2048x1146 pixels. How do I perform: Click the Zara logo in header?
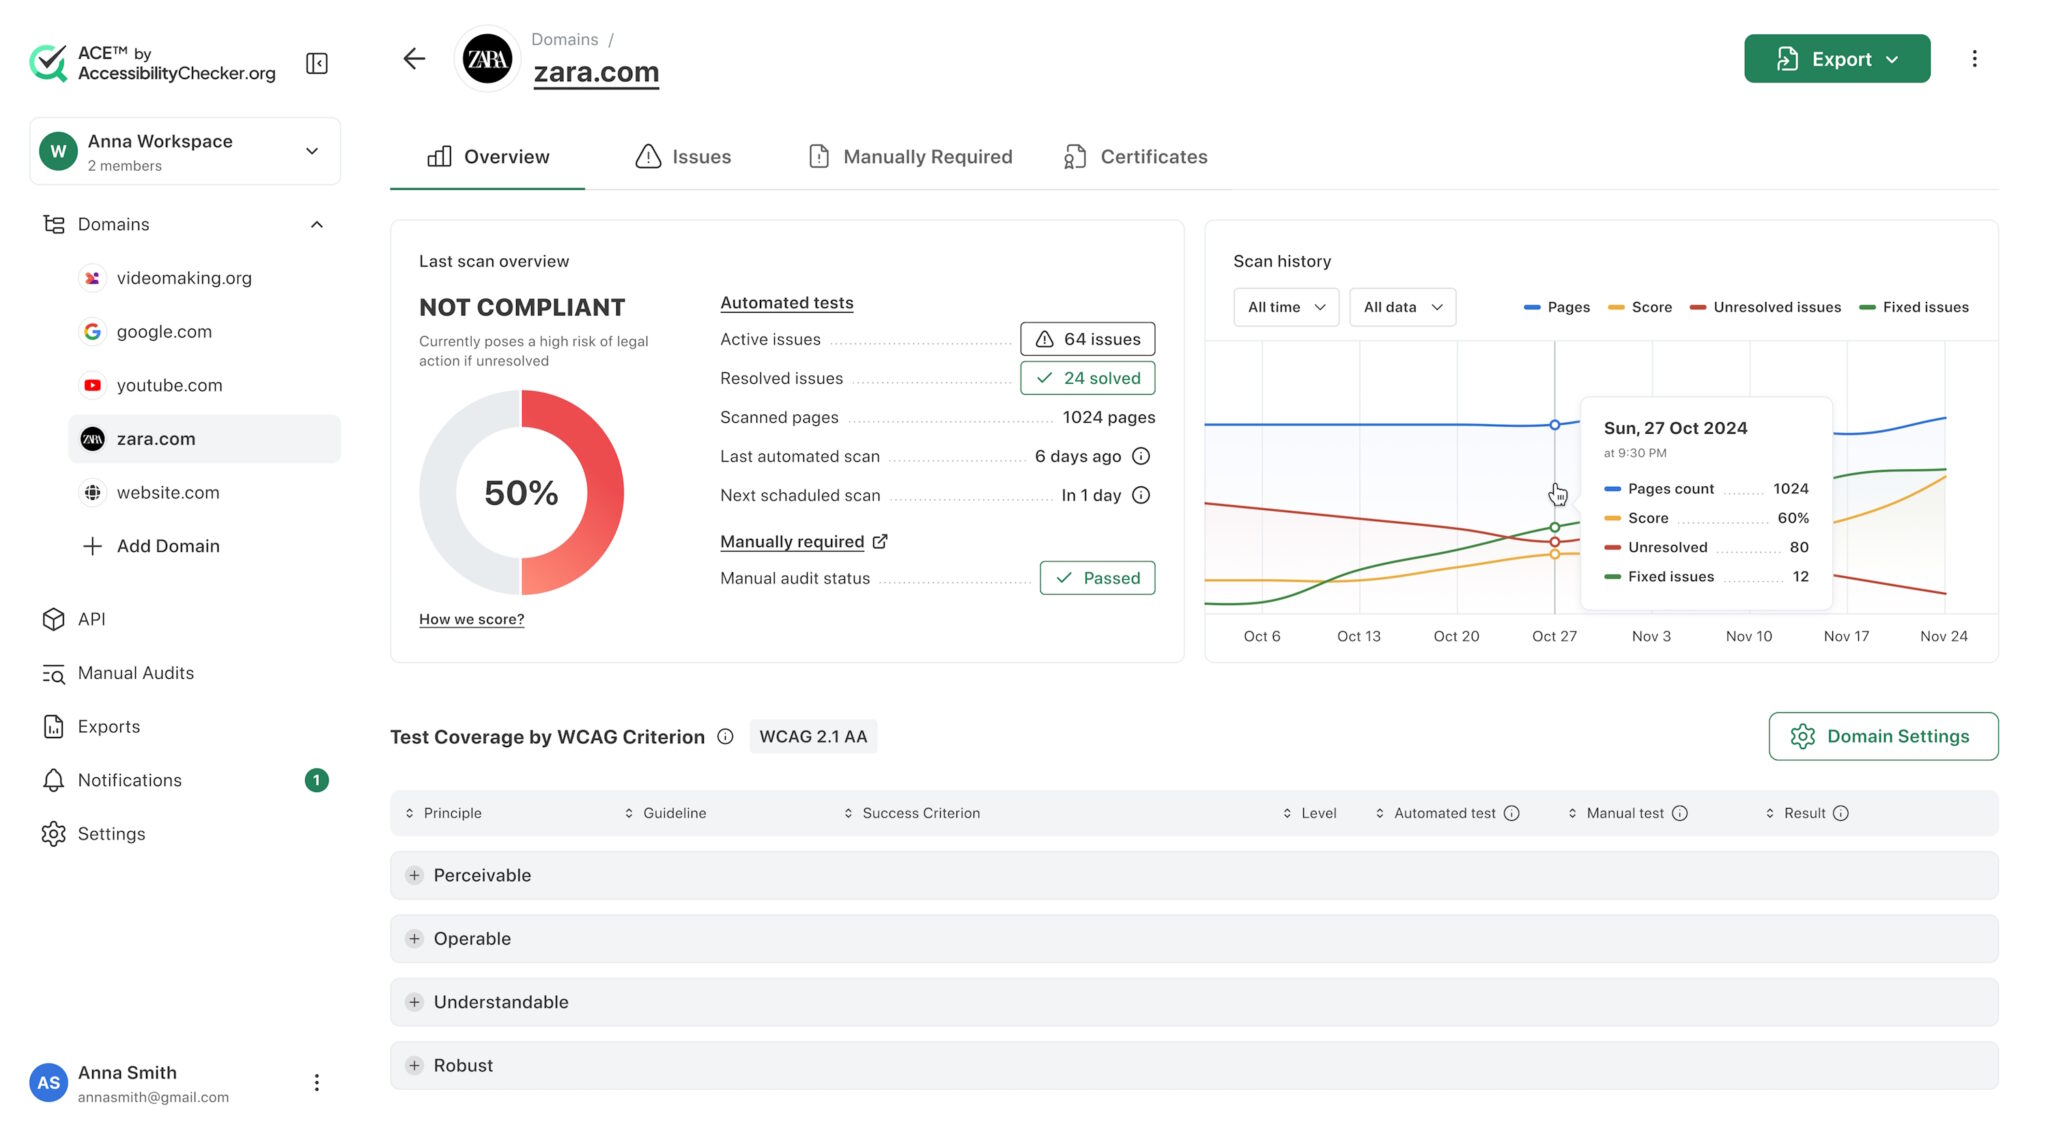[x=487, y=59]
